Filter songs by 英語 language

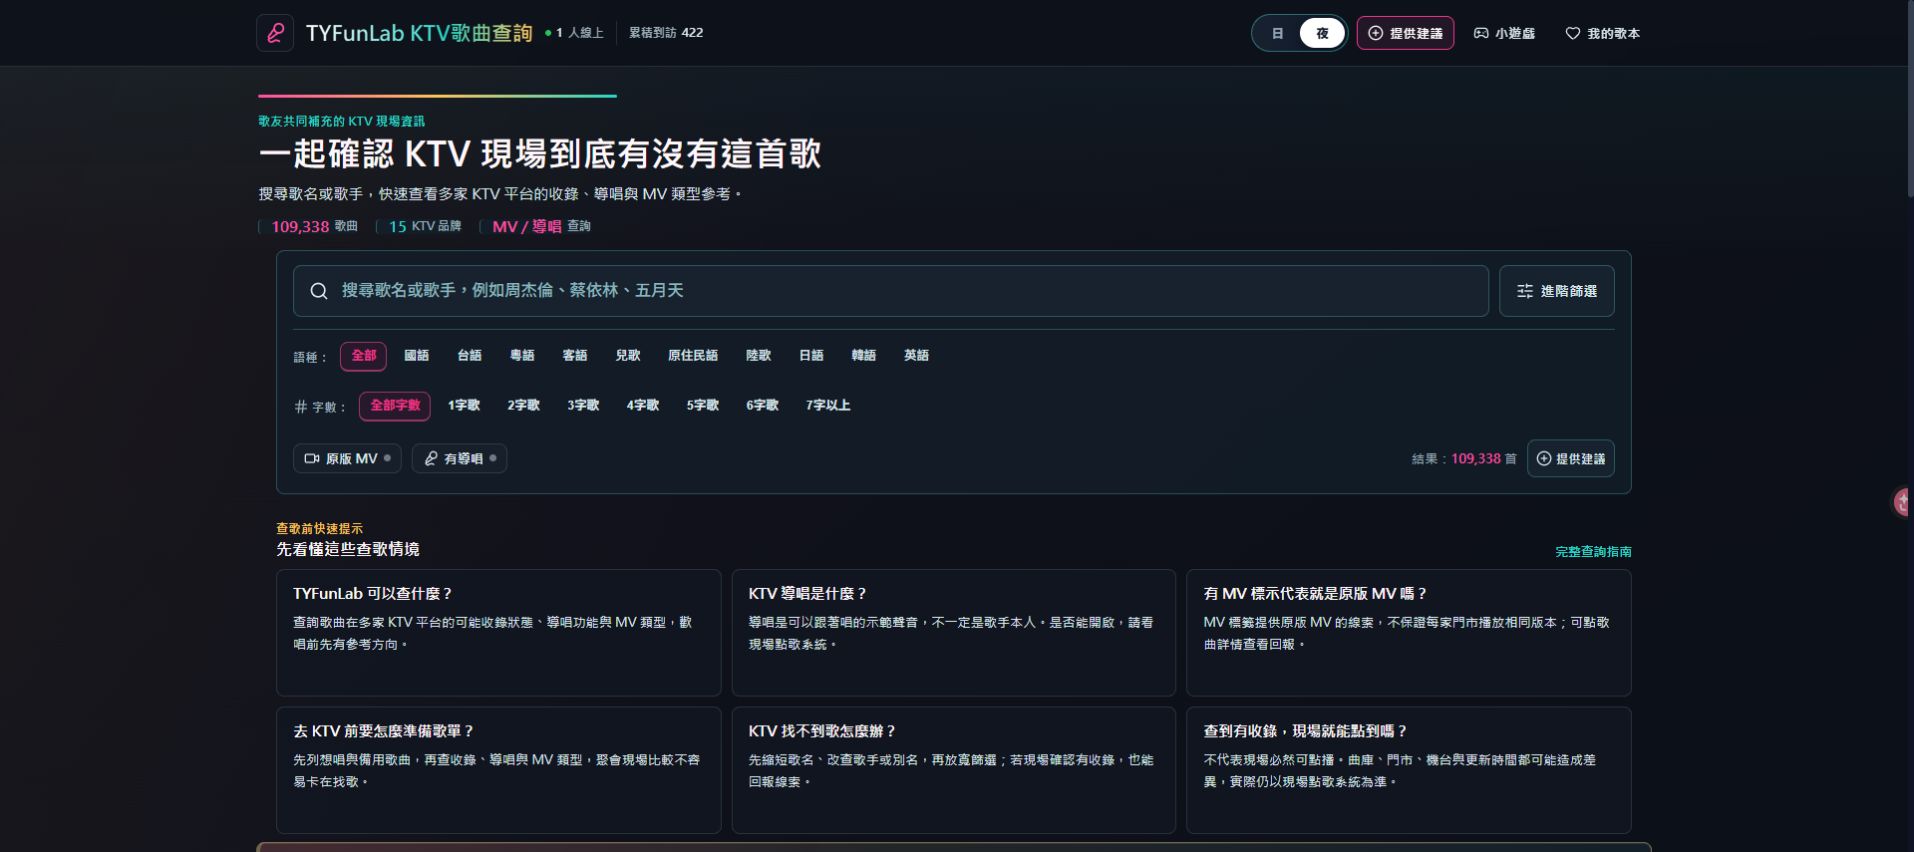pos(917,356)
